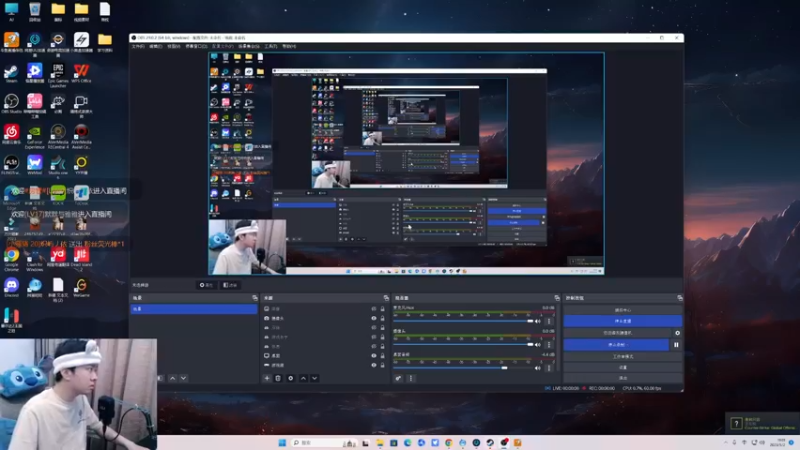This screenshot has height=450, width=800.
Task: Move scene down in the Scenes toolbar
Action: (x=184, y=378)
